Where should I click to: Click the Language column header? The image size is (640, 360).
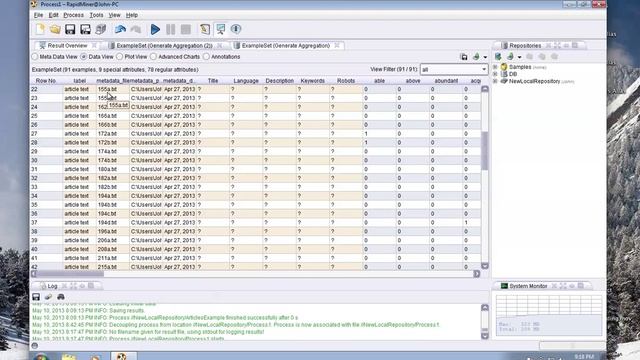tap(246, 81)
